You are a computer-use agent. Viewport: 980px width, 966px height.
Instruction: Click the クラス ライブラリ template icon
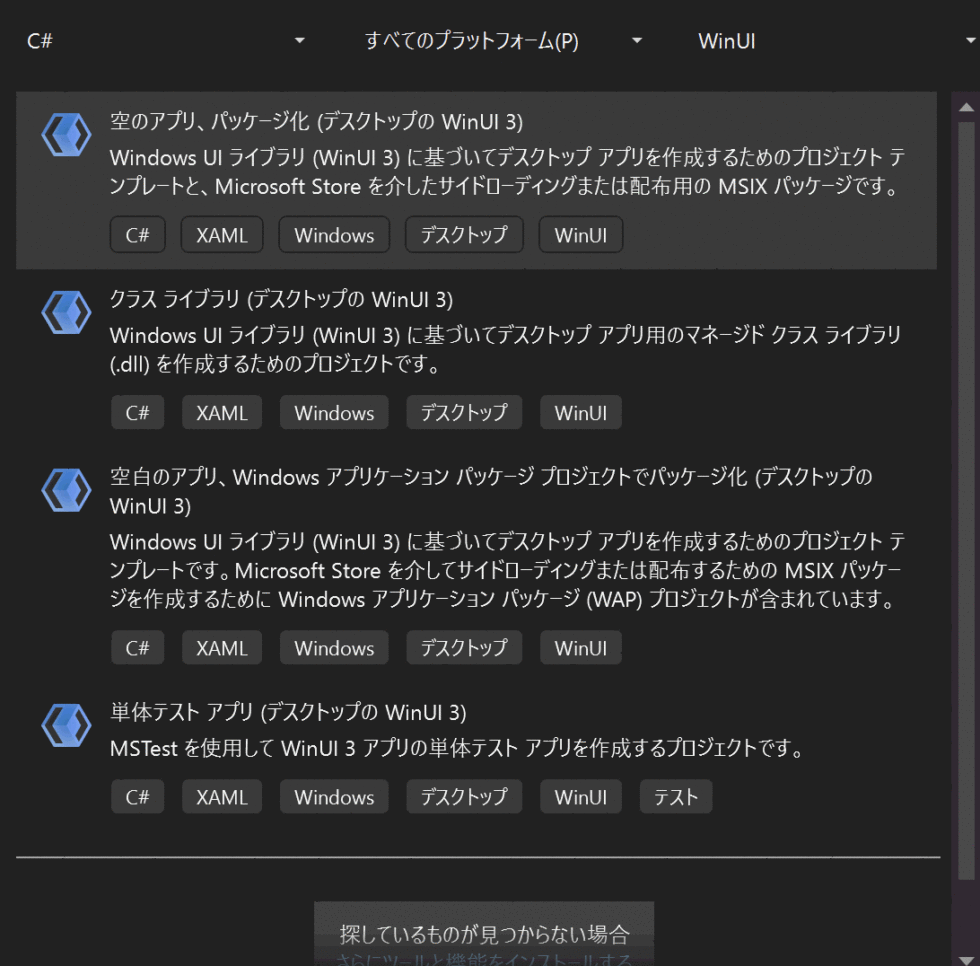click(66, 312)
